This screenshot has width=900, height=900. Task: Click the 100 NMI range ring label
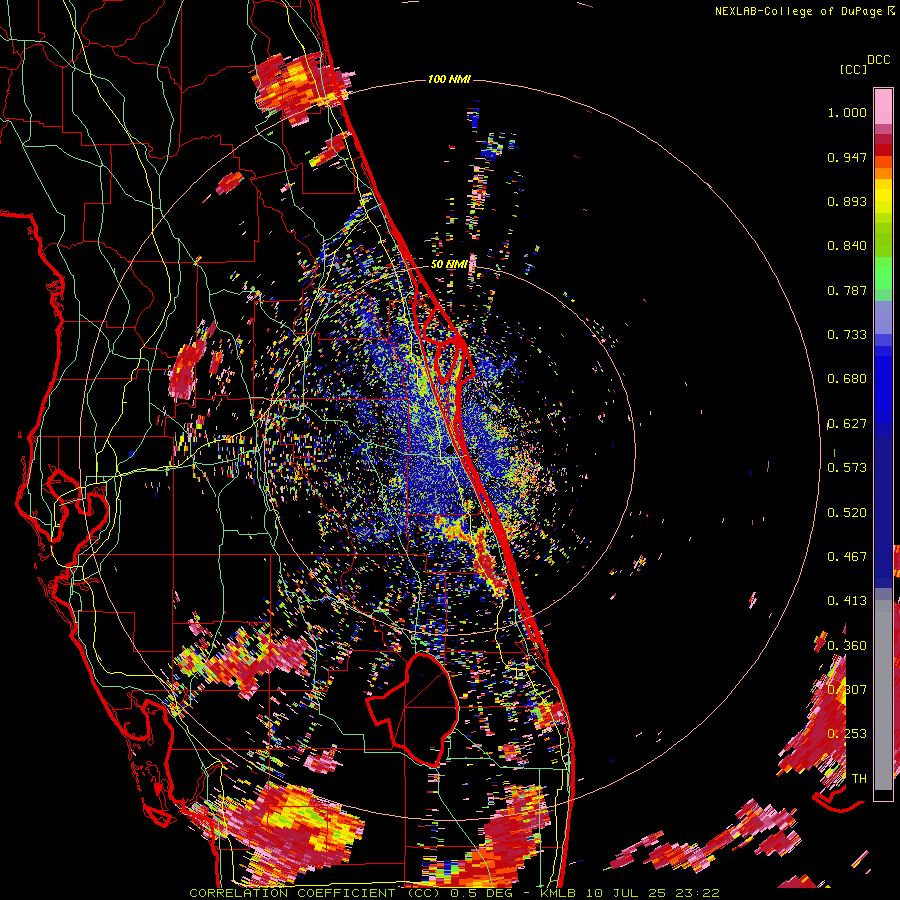449,79
